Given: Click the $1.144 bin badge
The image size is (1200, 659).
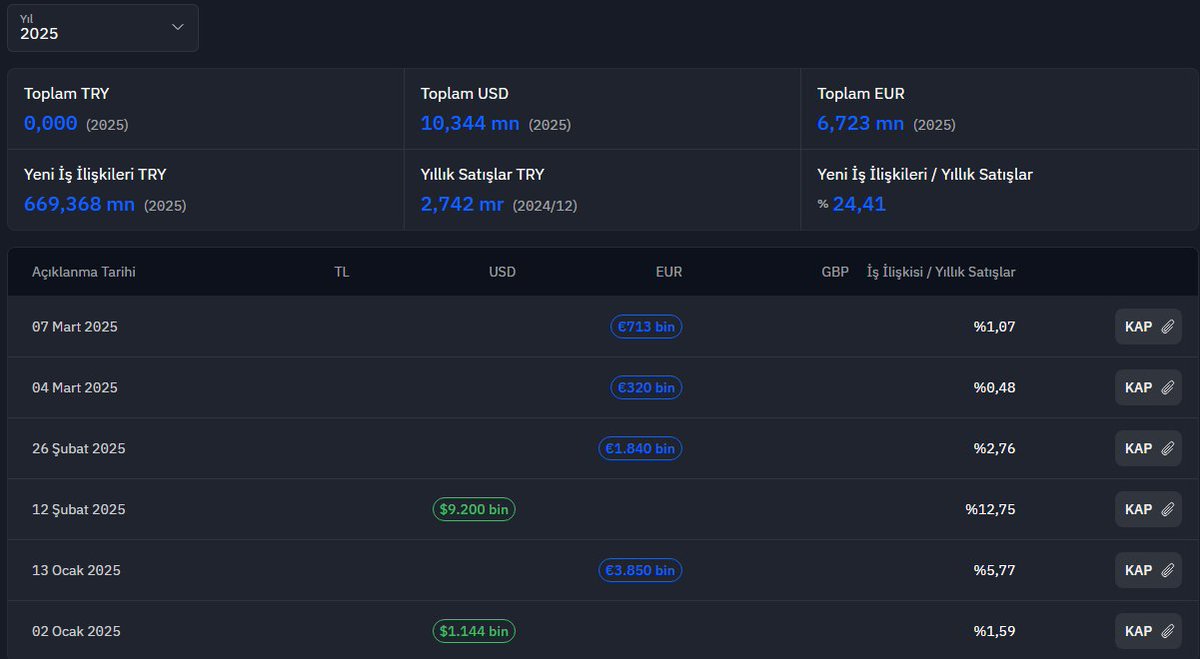Looking at the screenshot, I should click(x=475, y=631).
